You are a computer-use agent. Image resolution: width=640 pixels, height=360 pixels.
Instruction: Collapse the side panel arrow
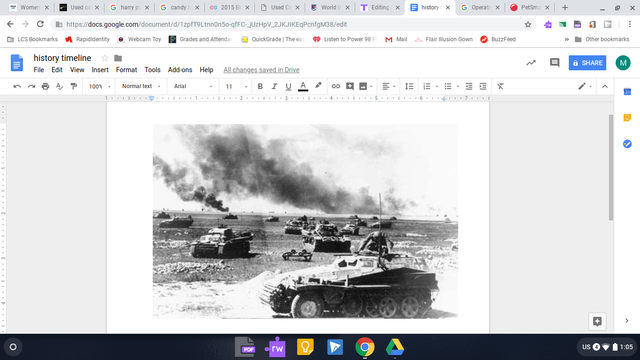tap(627, 321)
